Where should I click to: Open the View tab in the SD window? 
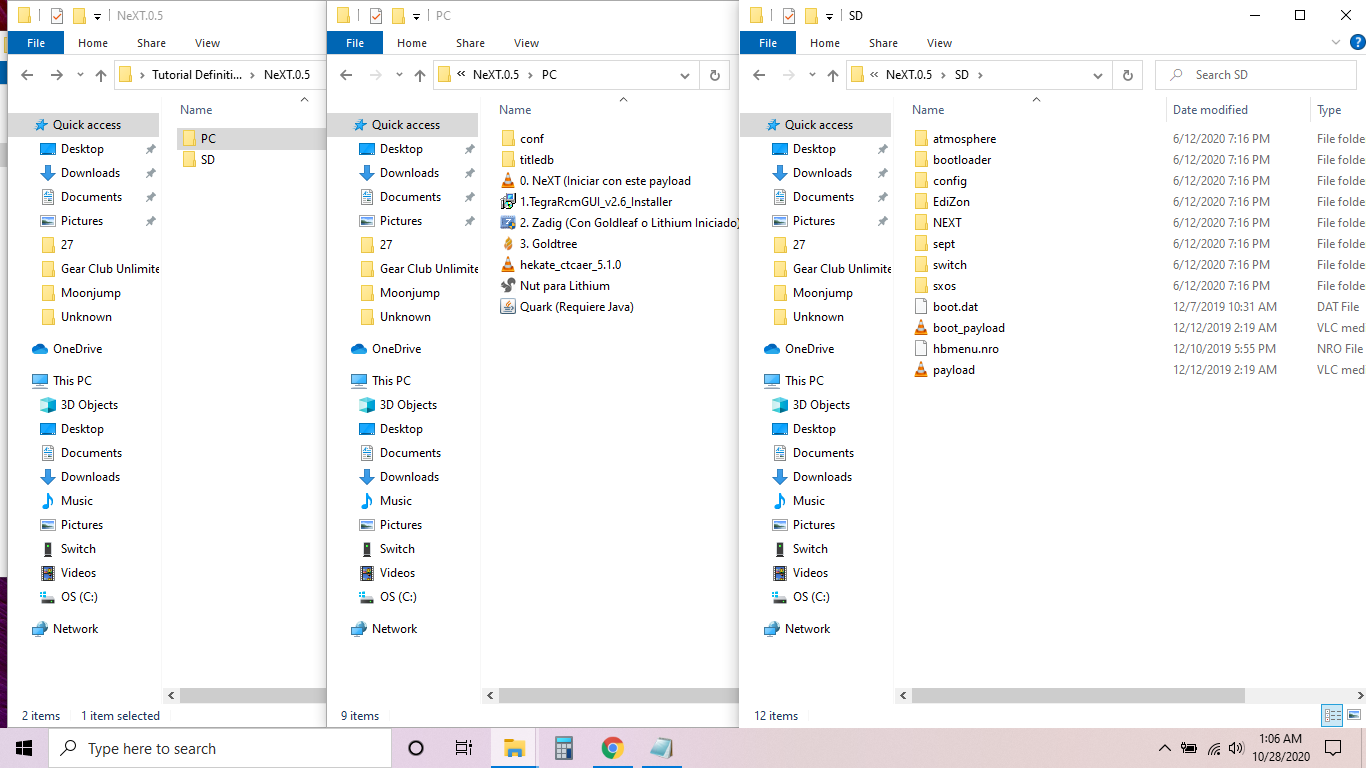point(939,43)
